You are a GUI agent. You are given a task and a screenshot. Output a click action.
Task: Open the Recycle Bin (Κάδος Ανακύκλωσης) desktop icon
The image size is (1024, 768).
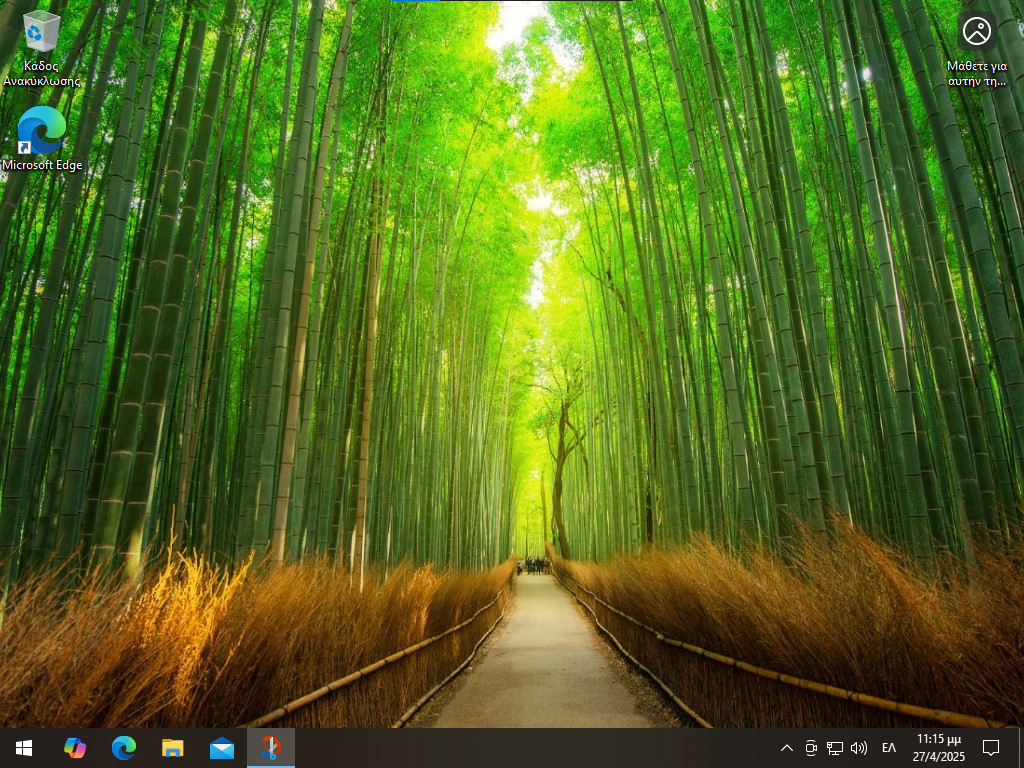coord(42,48)
